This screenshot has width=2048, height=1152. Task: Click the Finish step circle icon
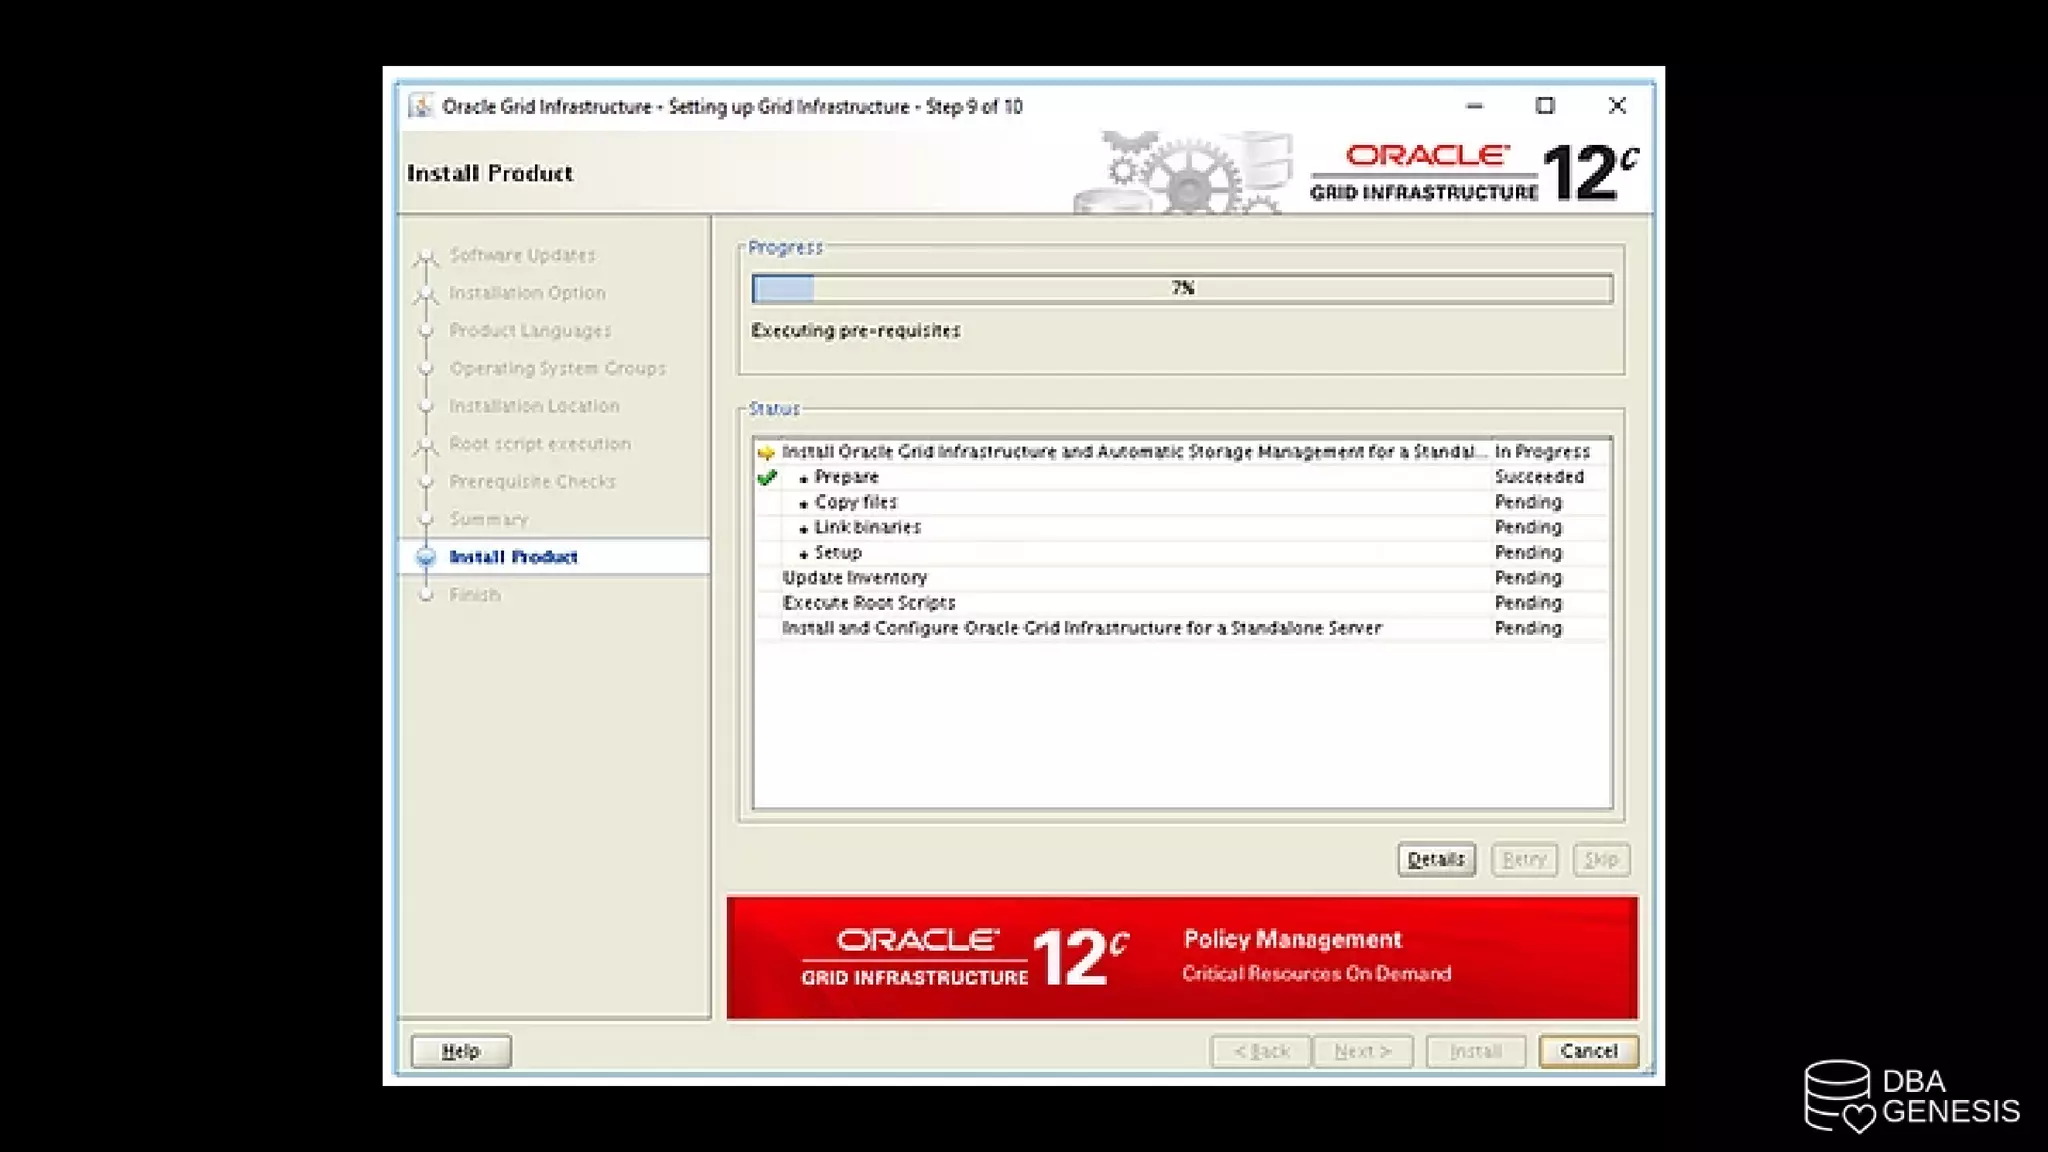pyautogui.click(x=426, y=595)
